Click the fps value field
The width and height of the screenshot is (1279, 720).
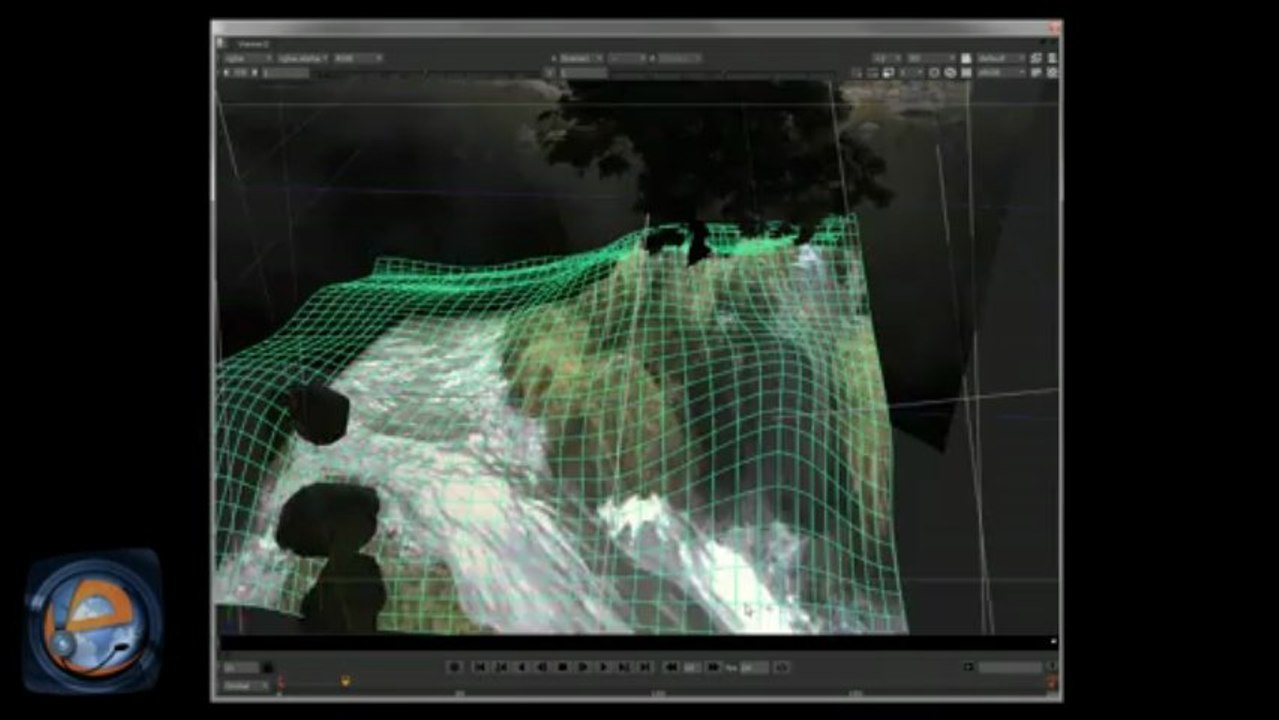[755, 667]
